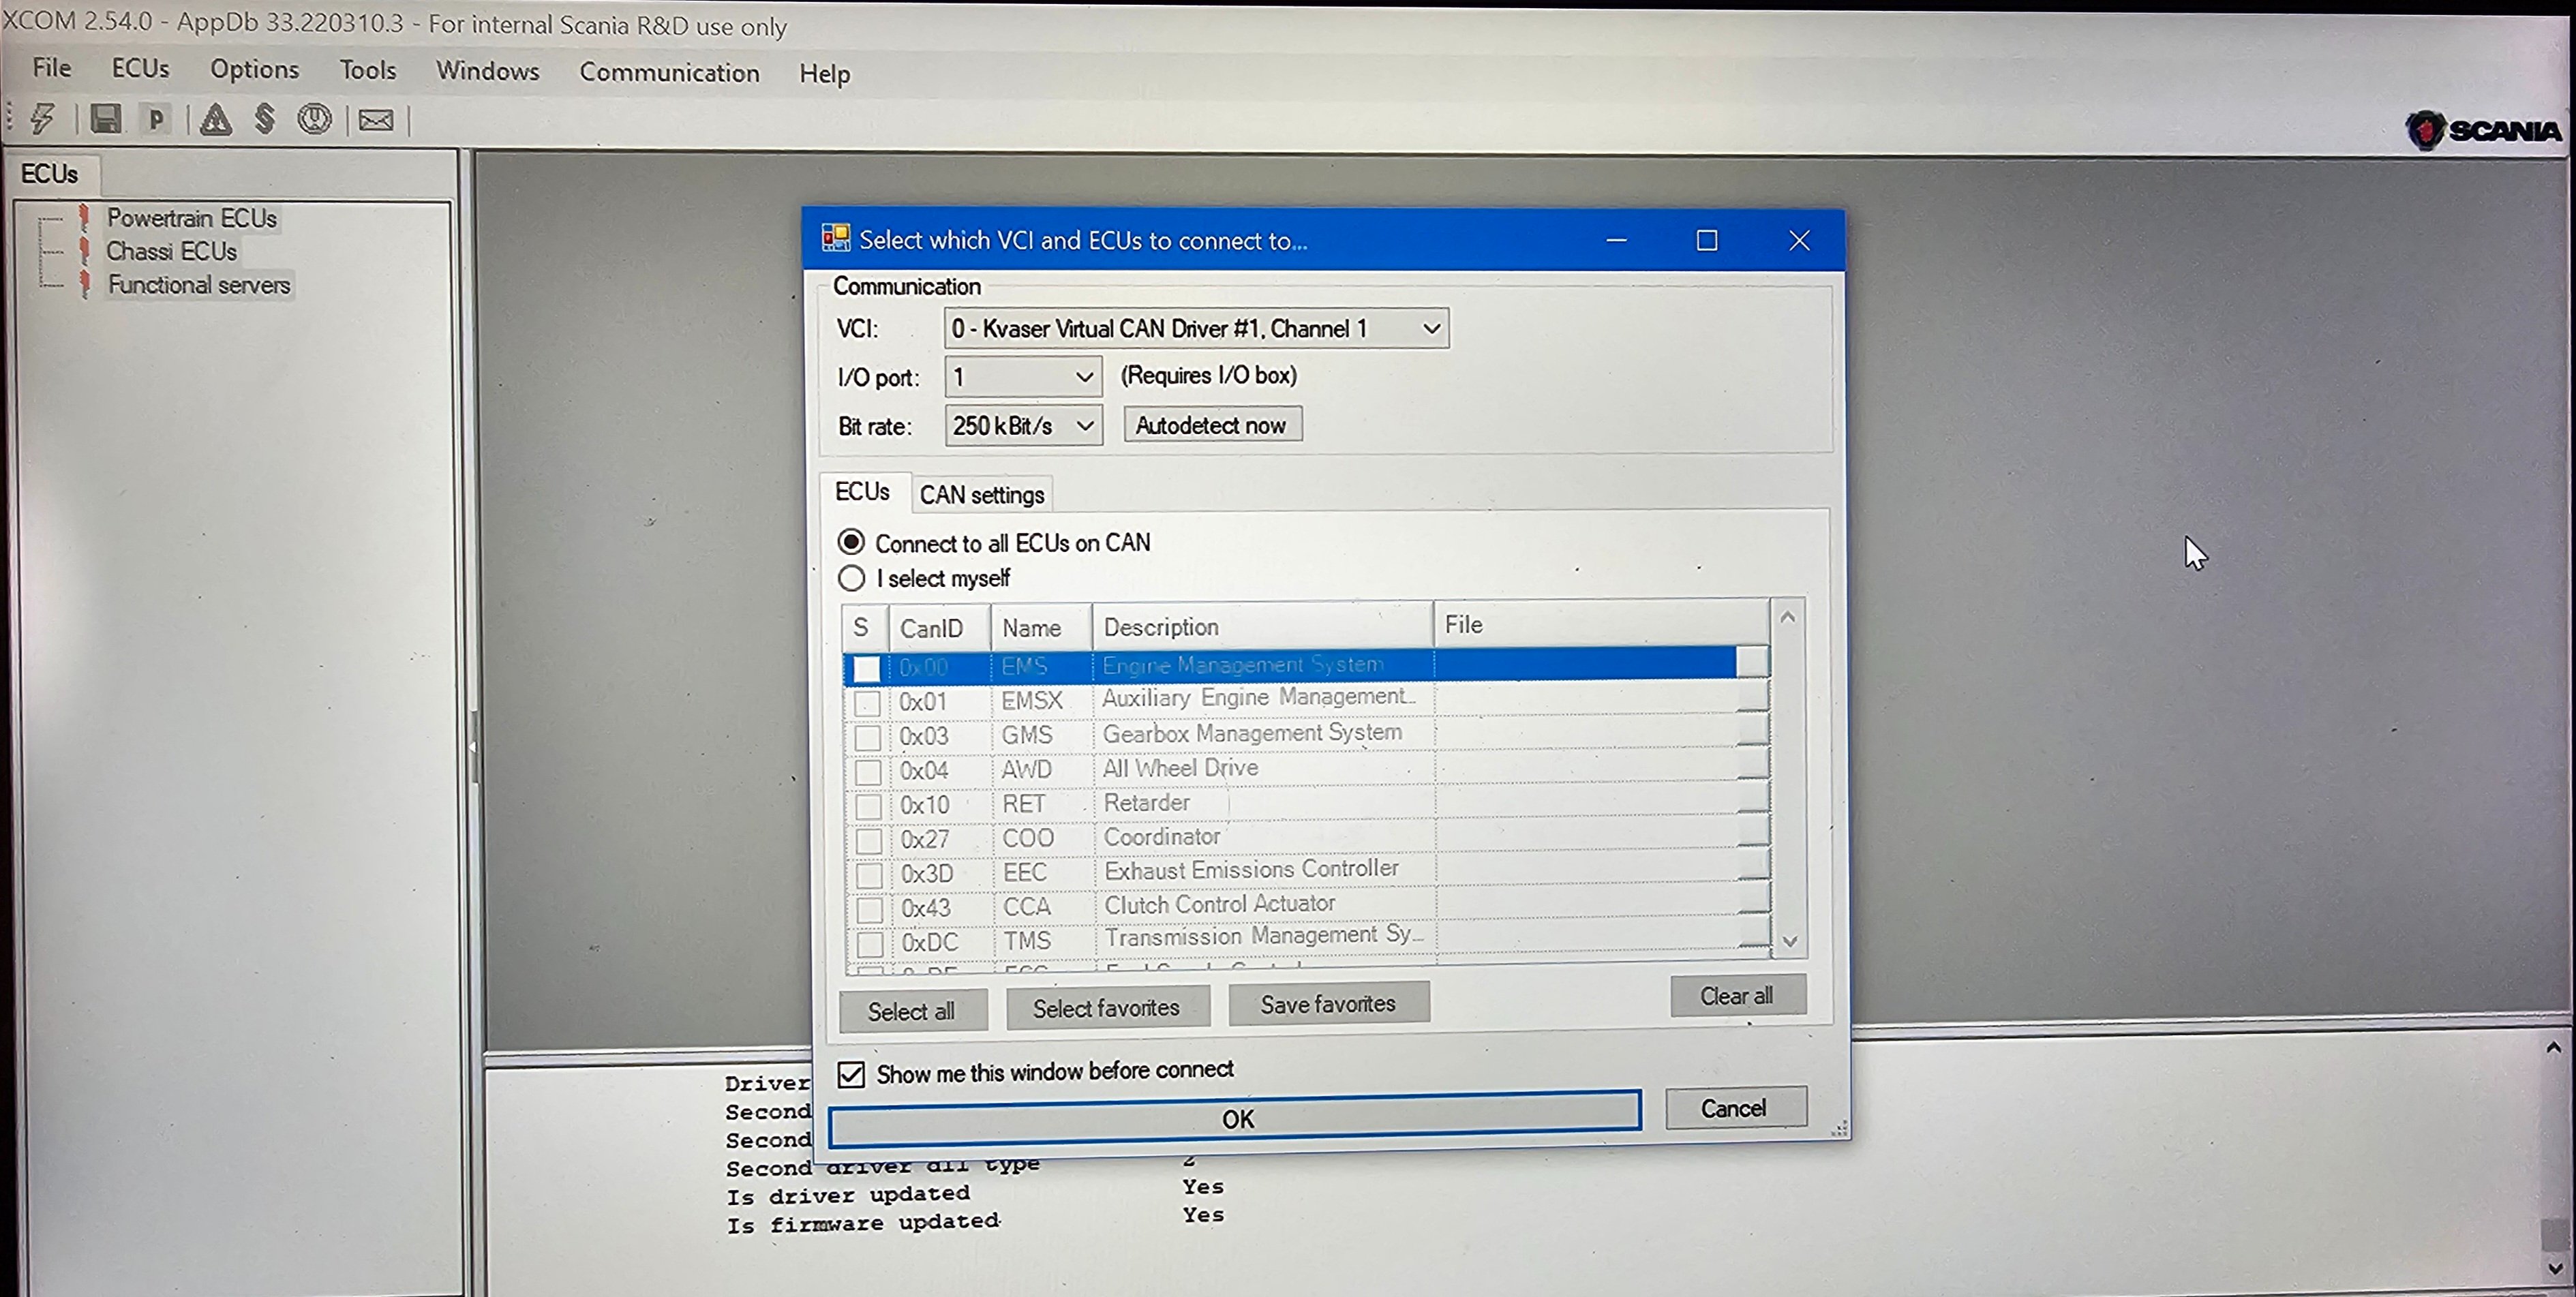
Task: Open the Communication menu
Action: click(x=669, y=73)
